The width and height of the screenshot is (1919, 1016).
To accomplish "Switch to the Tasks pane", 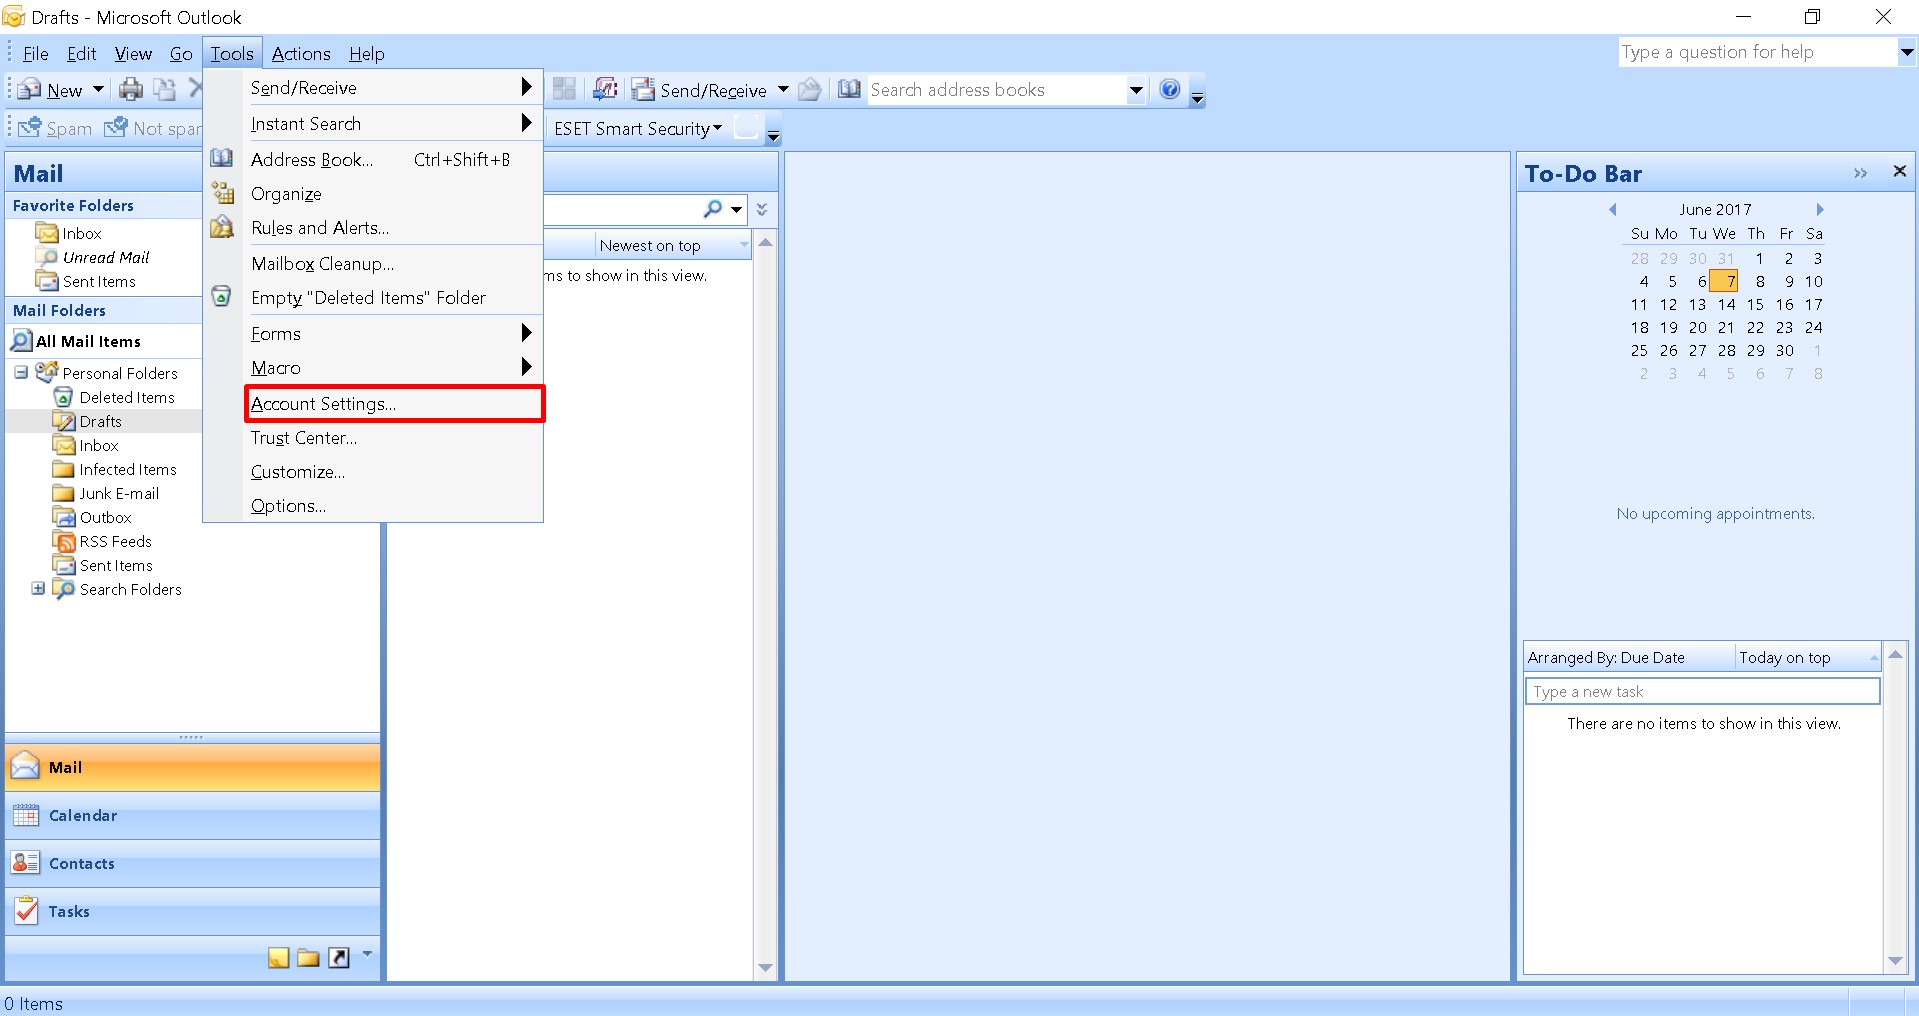I will 193,912.
